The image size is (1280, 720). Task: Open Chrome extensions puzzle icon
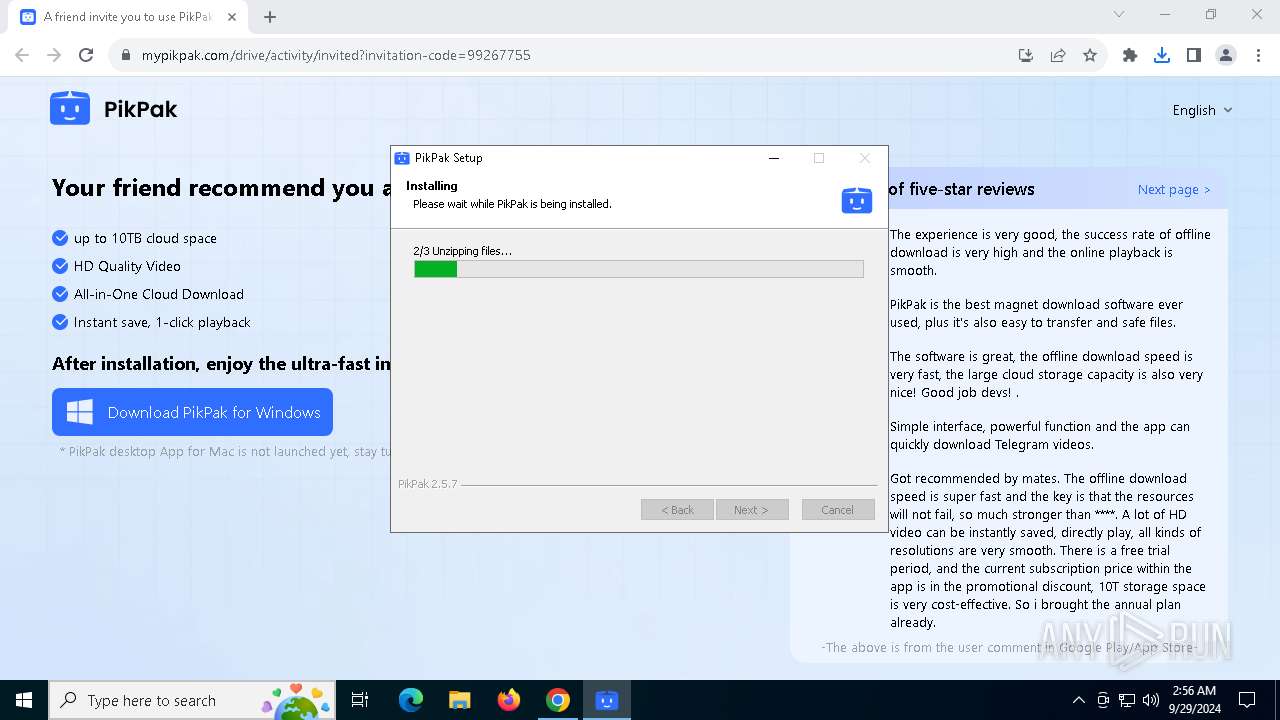[1130, 55]
